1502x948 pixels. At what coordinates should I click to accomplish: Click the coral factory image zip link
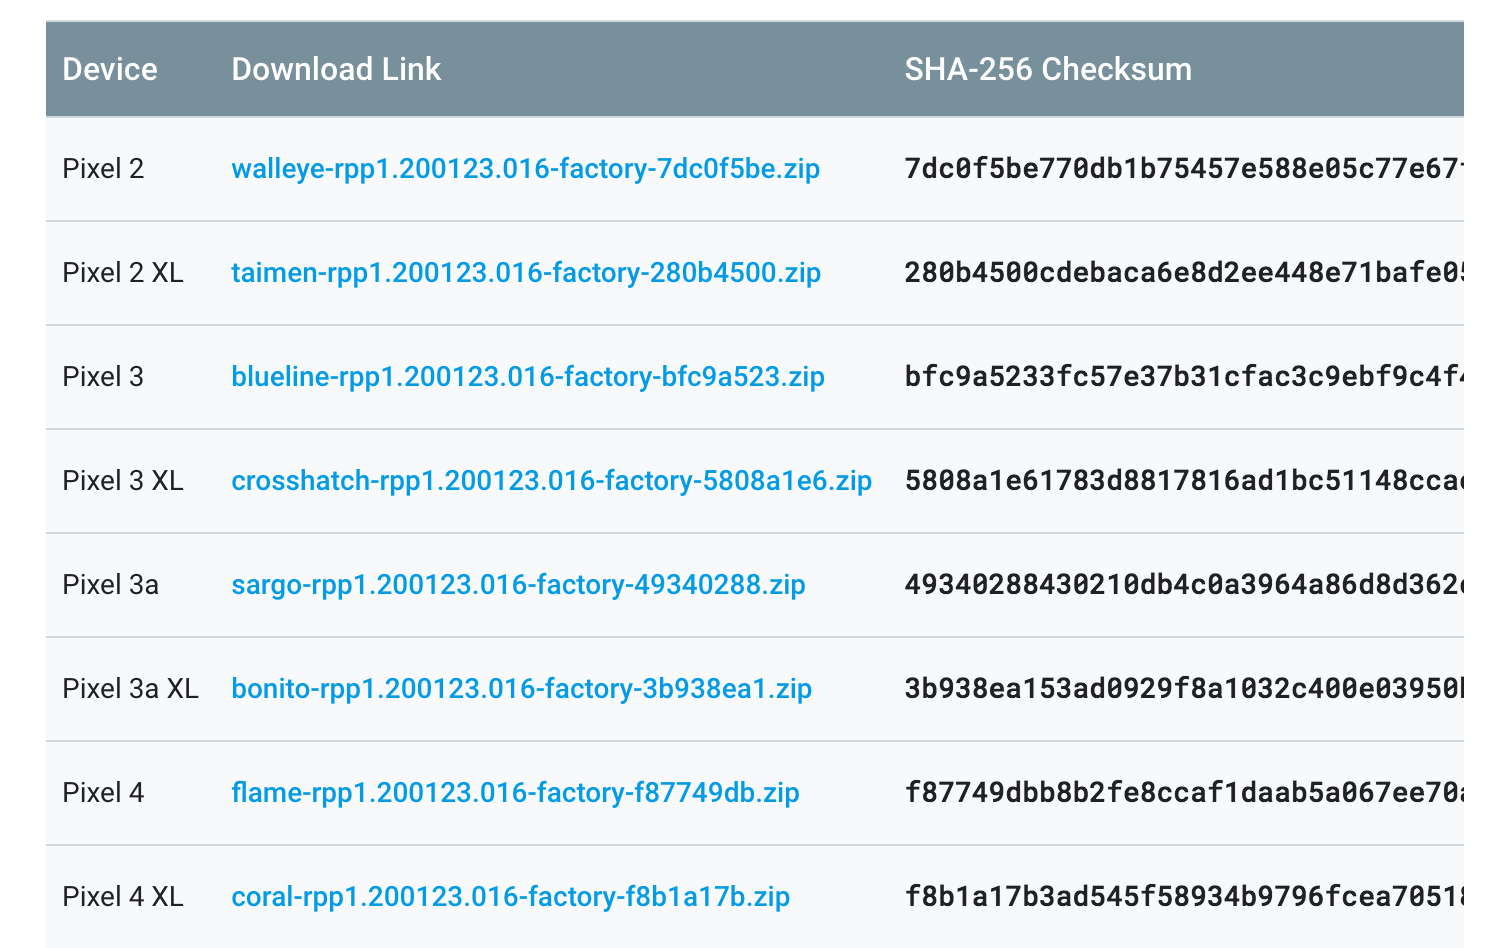click(510, 897)
